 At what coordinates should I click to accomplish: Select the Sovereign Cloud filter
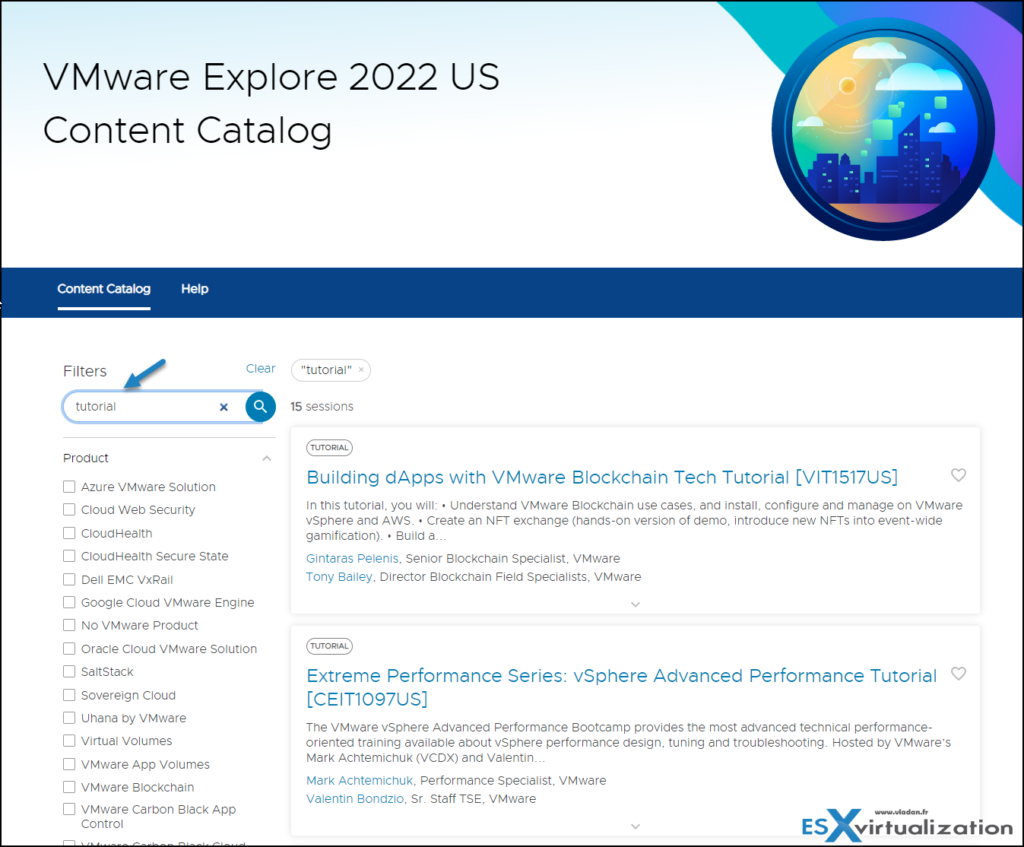tap(69, 695)
